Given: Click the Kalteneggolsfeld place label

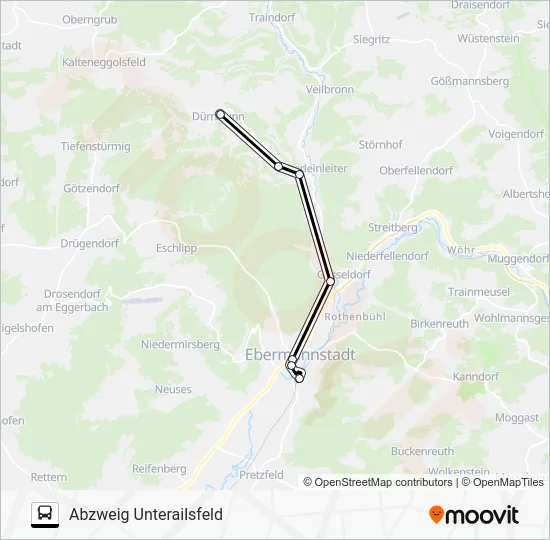Looking at the screenshot, I should 104,62.
